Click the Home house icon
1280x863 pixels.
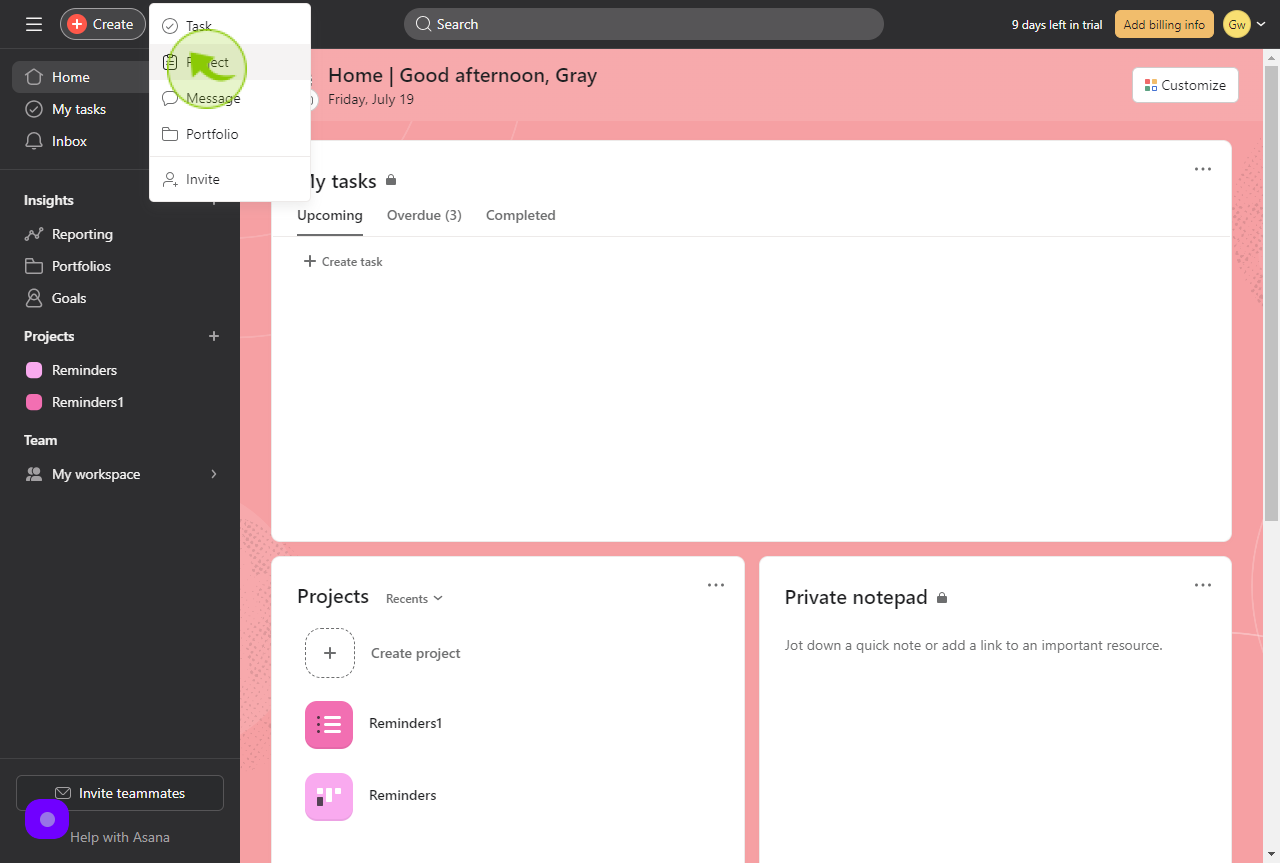(x=34, y=77)
